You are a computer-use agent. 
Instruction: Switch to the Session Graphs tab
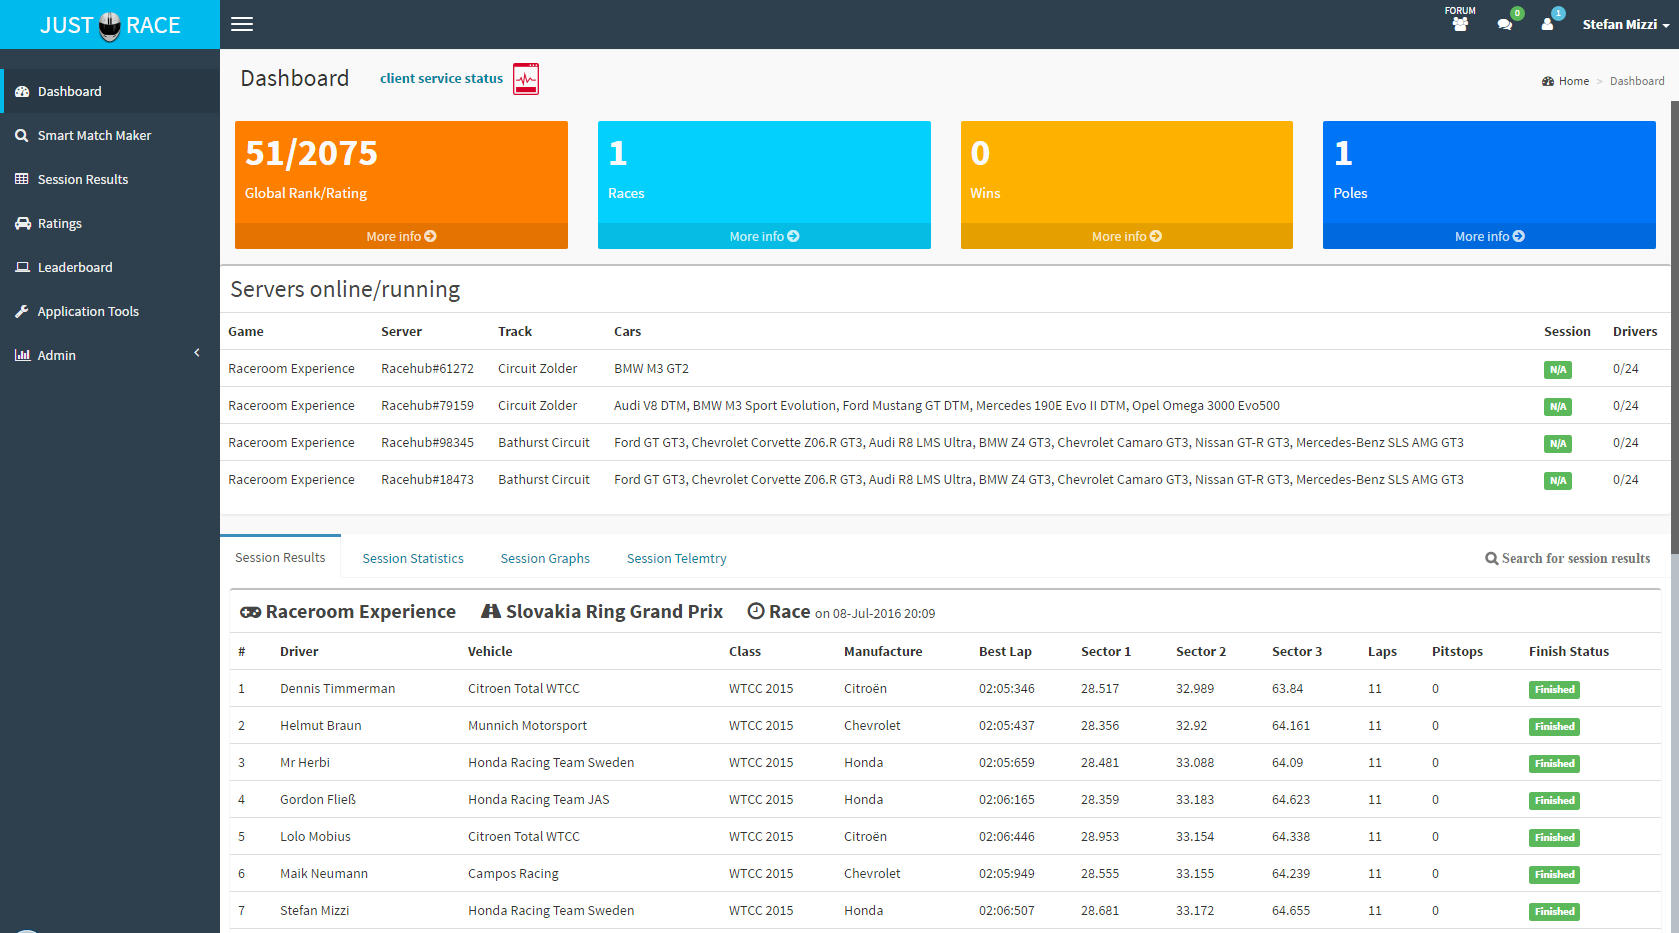(x=545, y=558)
